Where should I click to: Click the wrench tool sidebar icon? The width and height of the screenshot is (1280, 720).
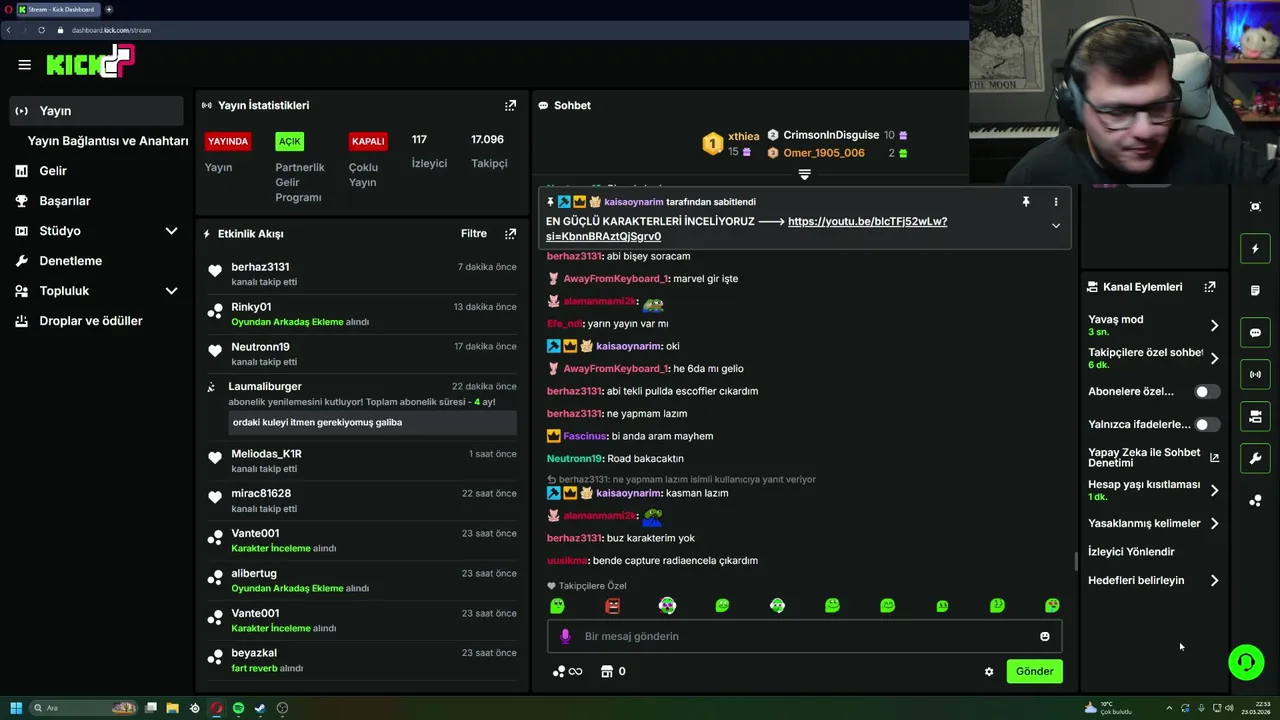tap(1255, 459)
